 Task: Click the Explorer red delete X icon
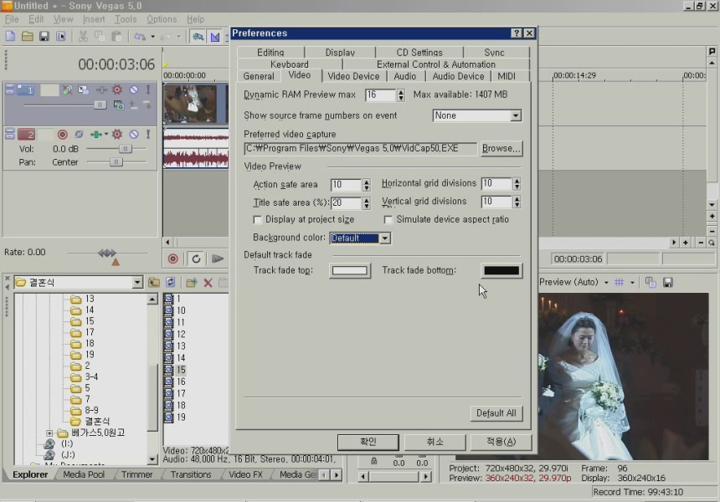(208, 282)
